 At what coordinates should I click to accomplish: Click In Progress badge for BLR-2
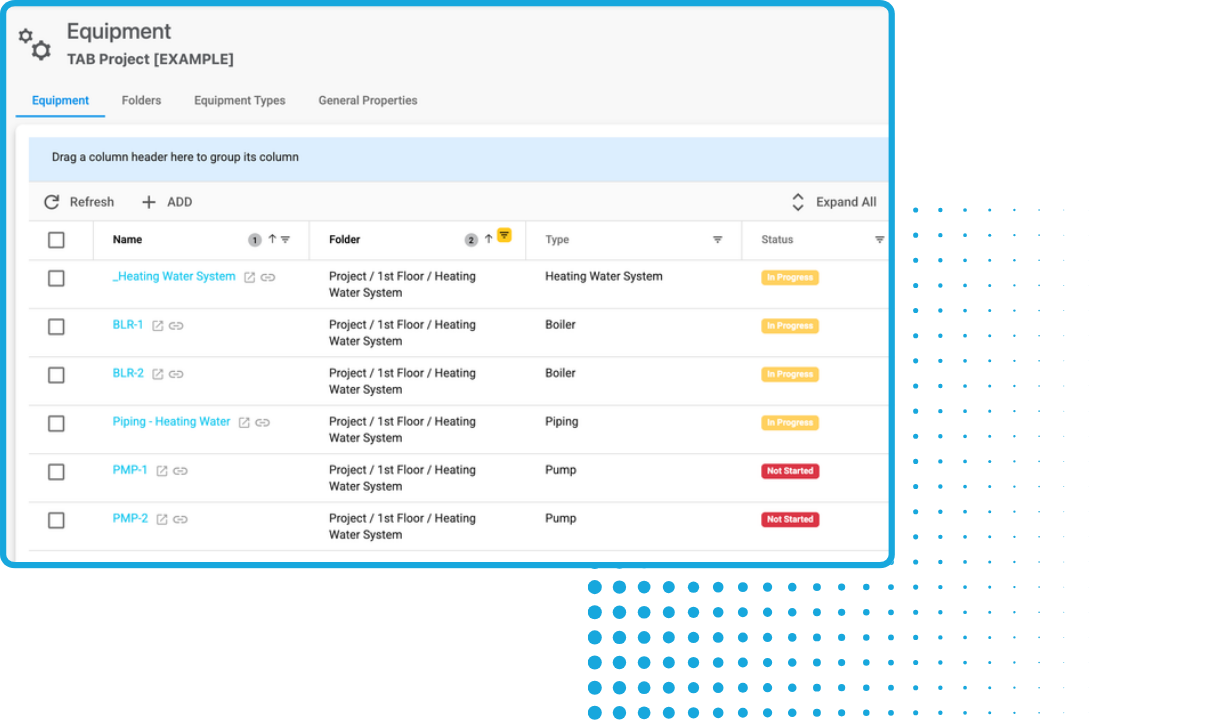tap(790, 374)
